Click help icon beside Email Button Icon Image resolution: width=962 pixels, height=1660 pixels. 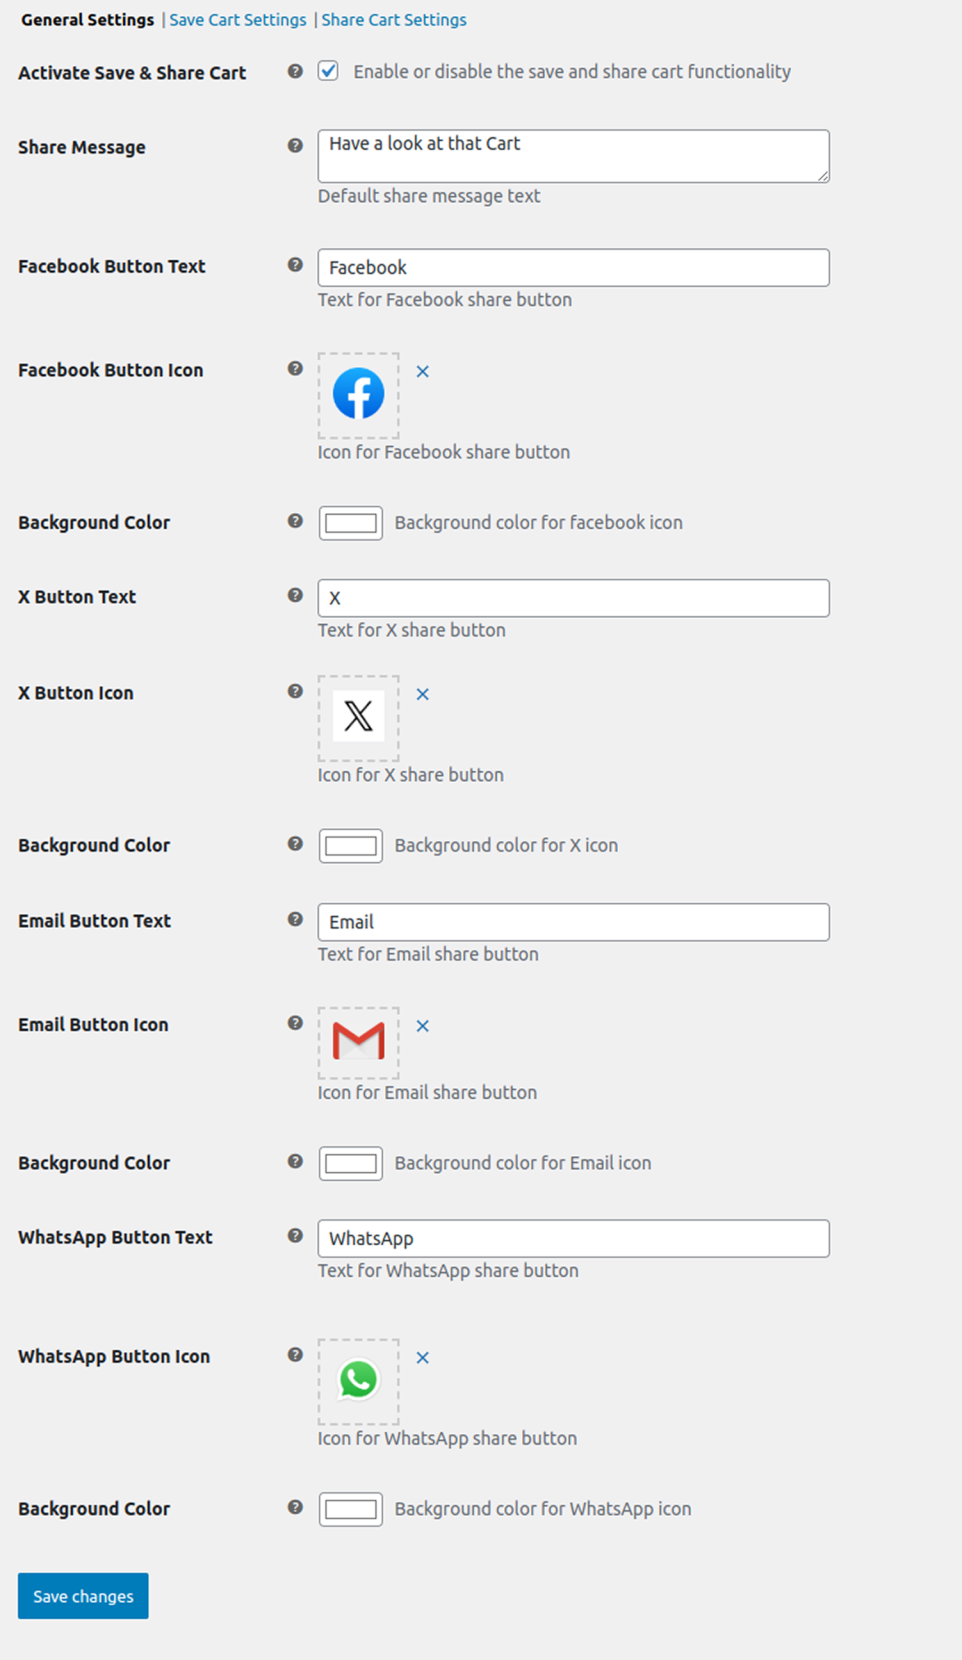295,1023
